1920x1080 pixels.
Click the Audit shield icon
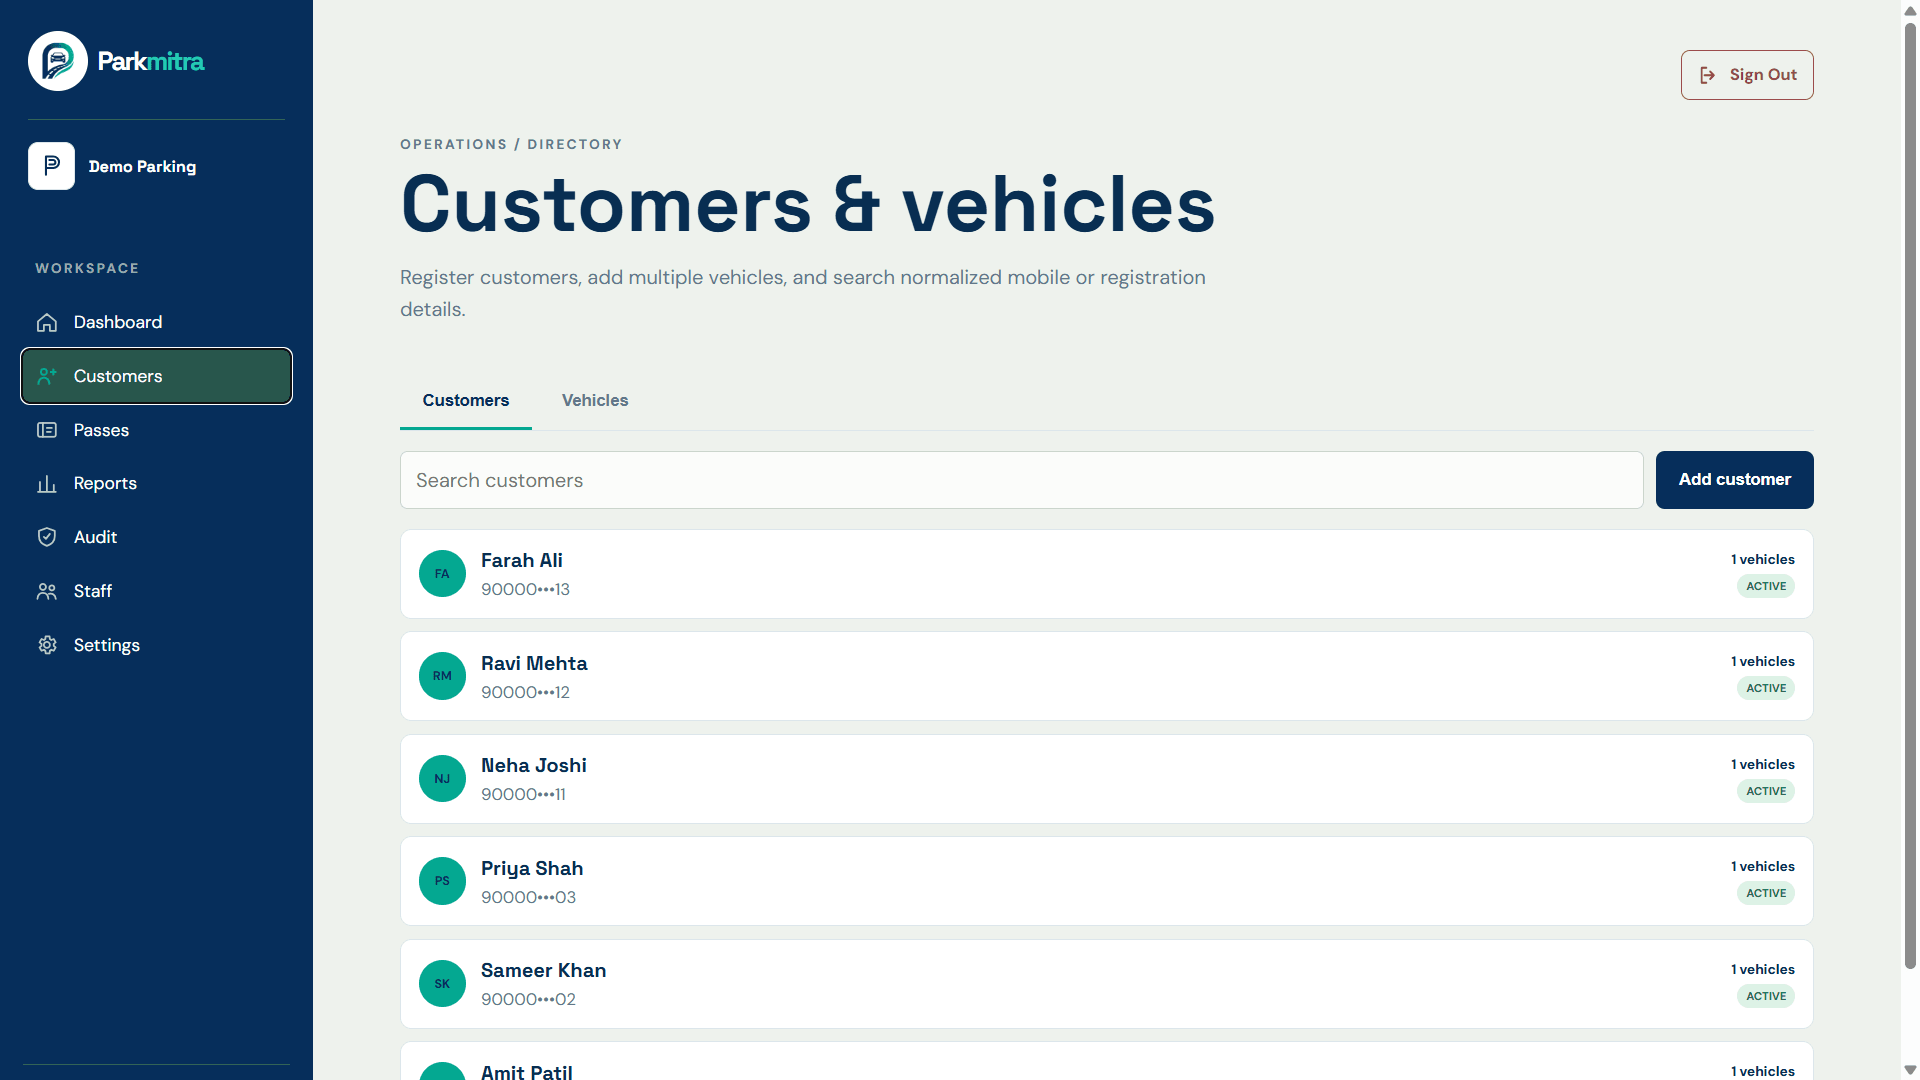pos(47,537)
